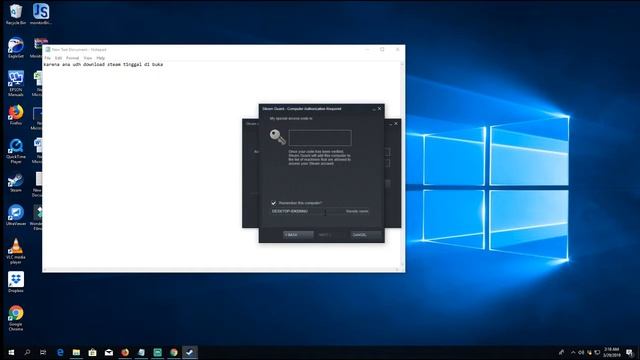Launch Microsoft Edge from the taskbar

click(60, 352)
